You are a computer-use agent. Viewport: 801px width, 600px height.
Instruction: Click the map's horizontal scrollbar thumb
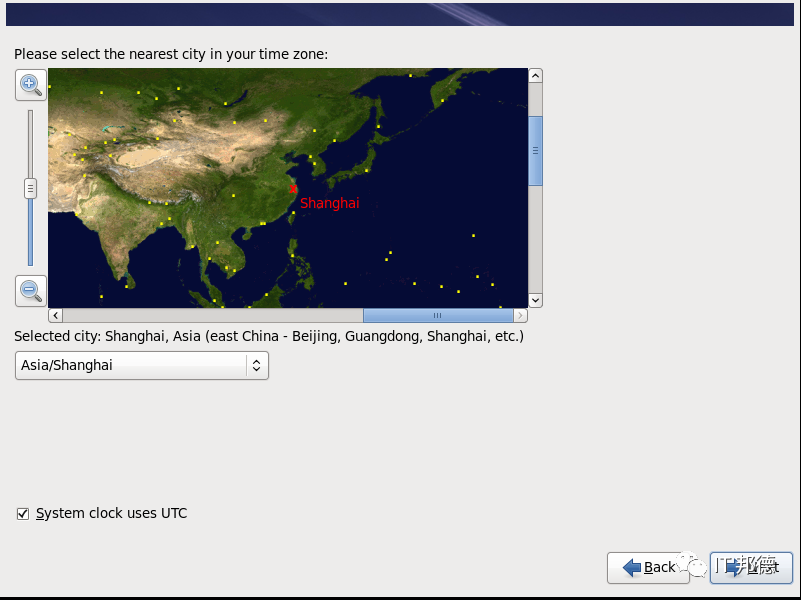tap(438, 316)
